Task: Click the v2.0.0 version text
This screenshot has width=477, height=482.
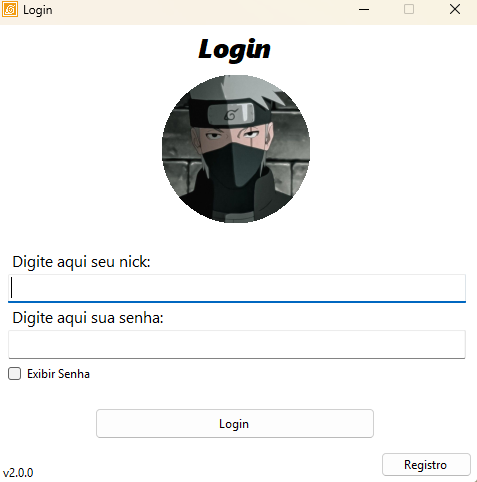Action: click(18, 473)
